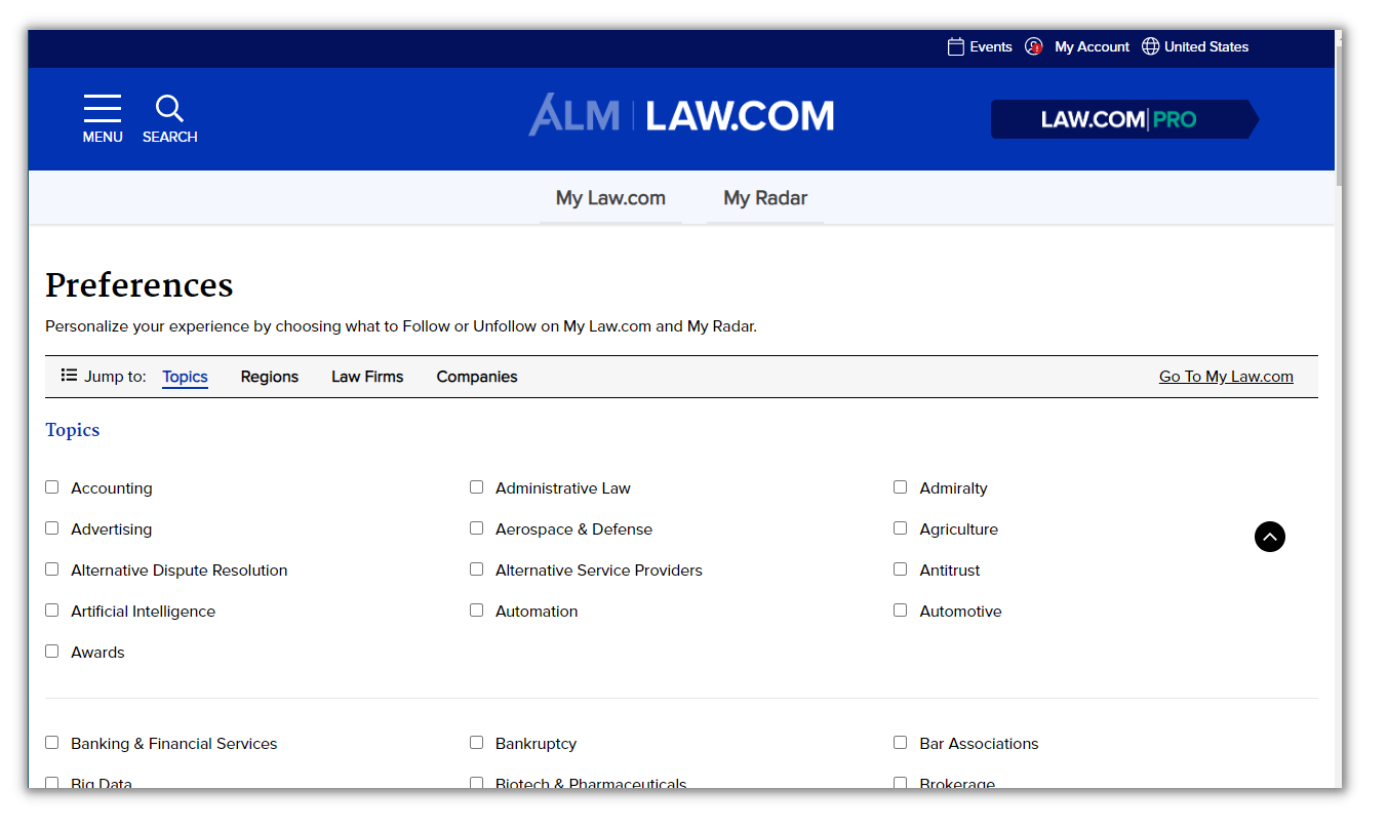Check the Accounting topic checkbox

(52, 487)
